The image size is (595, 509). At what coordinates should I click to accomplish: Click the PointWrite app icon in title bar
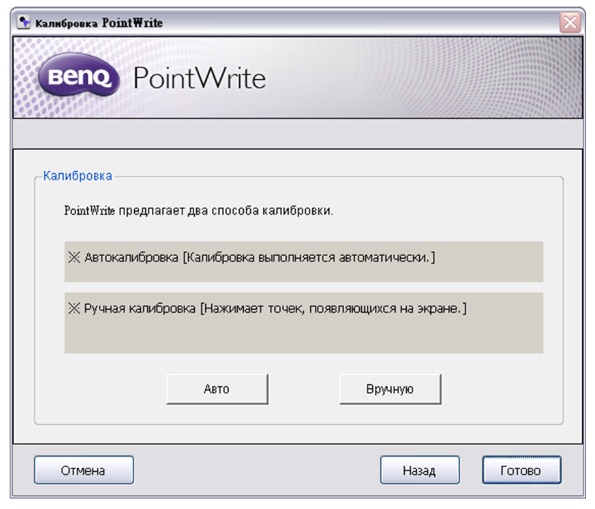(x=24, y=22)
